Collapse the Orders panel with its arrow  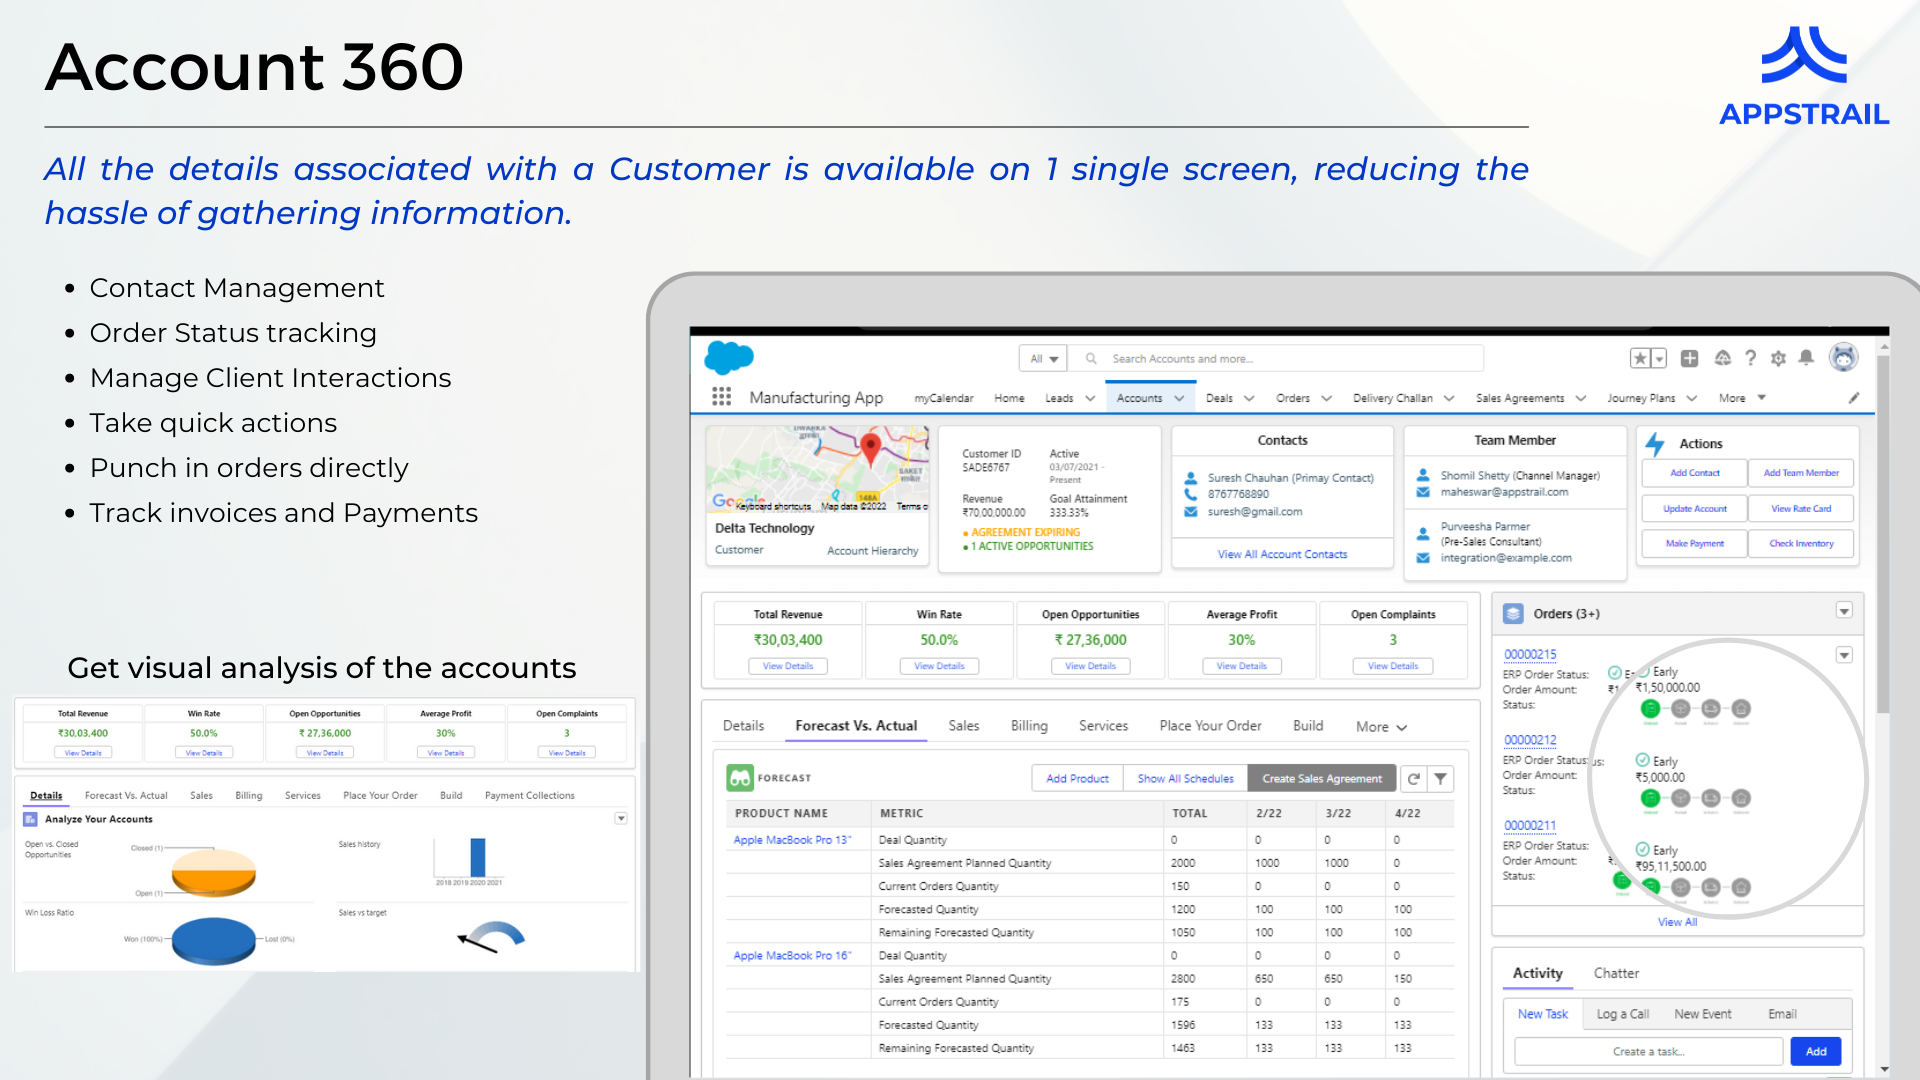(1845, 610)
